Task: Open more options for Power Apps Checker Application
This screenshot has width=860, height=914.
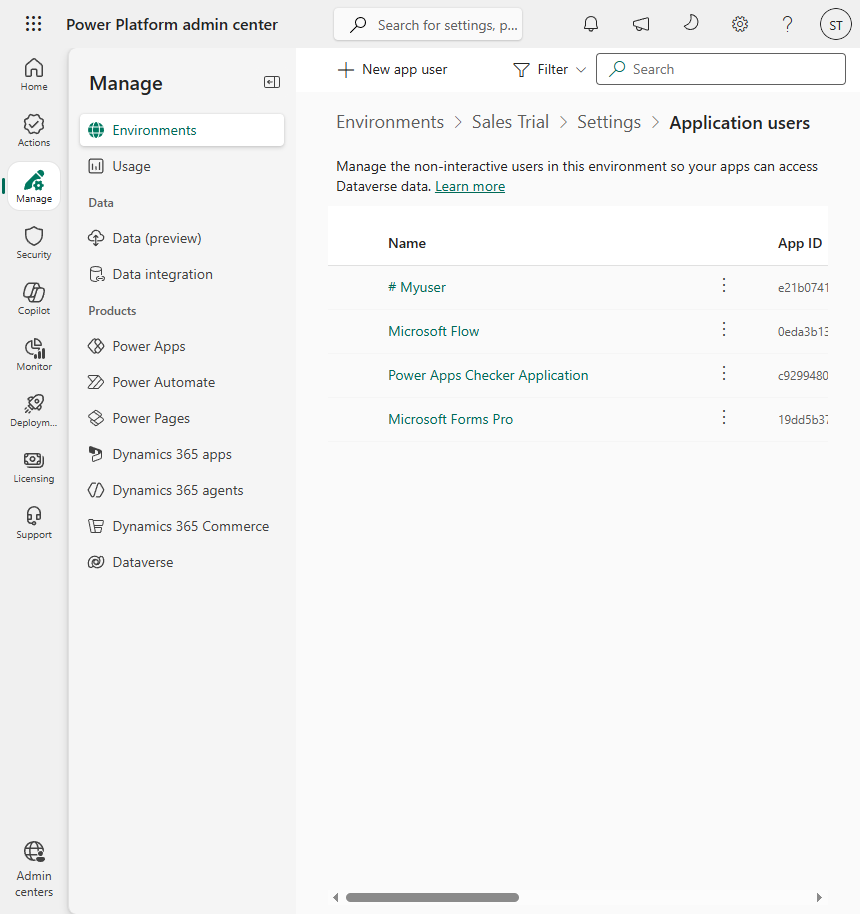Action: [x=724, y=373]
